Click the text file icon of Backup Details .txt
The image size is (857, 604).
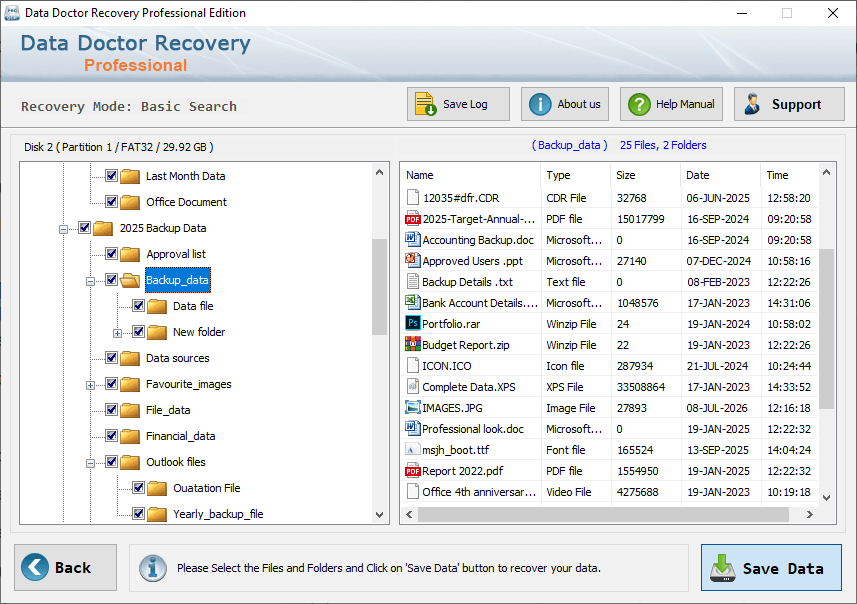pos(412,282)
